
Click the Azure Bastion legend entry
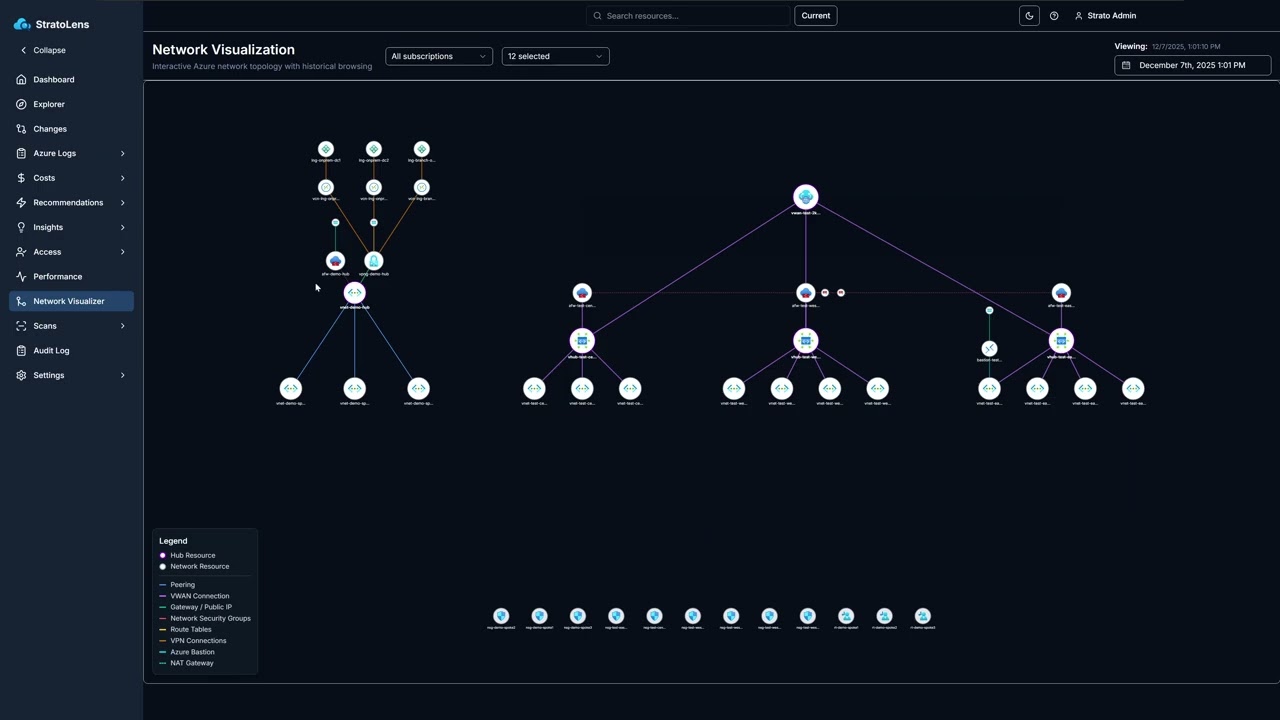(x=187, y=652)
